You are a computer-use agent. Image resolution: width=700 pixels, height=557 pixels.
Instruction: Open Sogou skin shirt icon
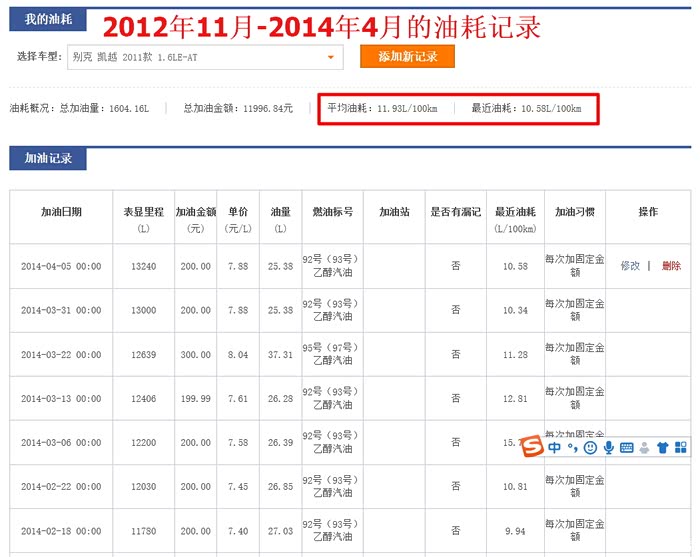point(662,447)
